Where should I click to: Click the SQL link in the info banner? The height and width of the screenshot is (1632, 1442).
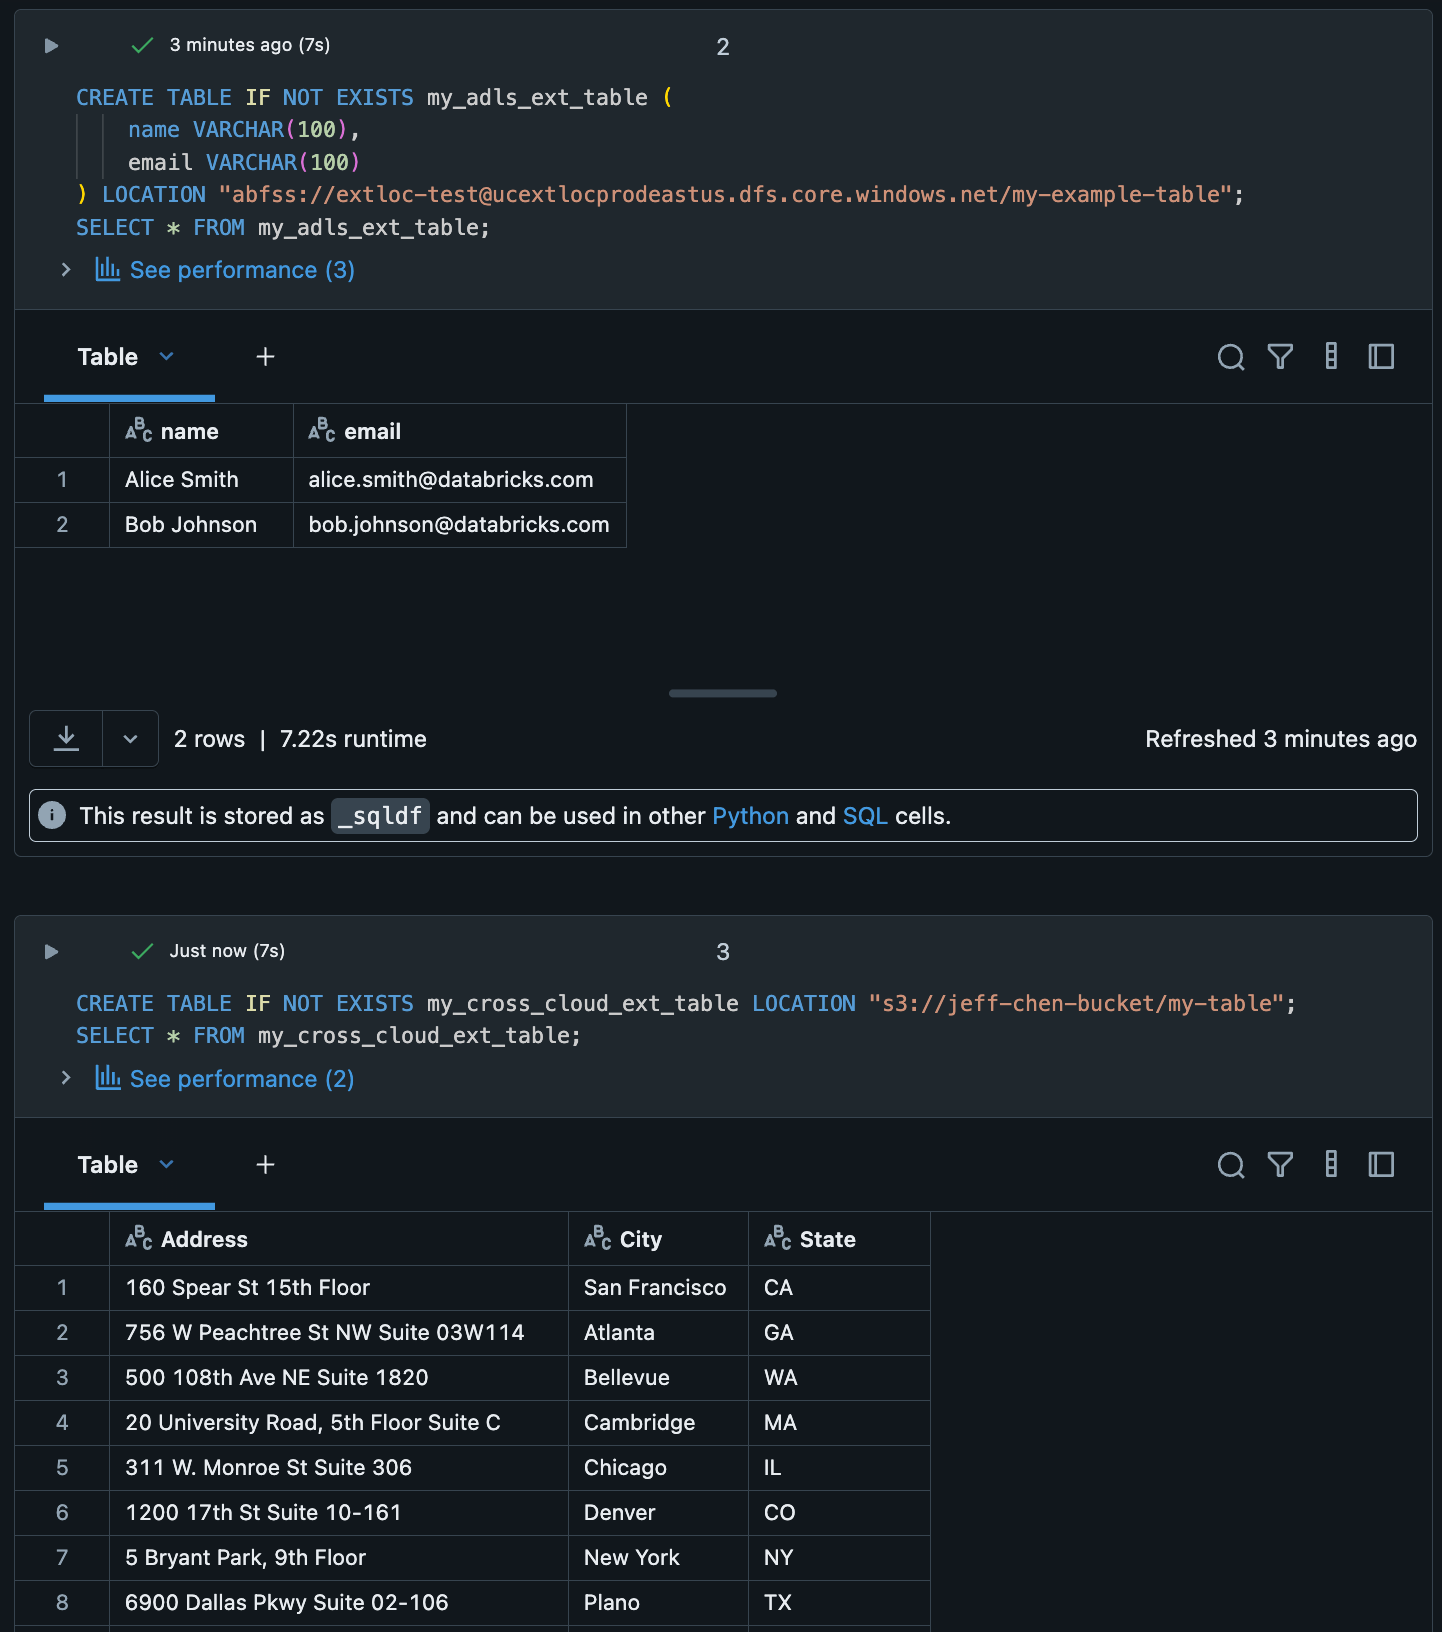click(x=865, y=816)
